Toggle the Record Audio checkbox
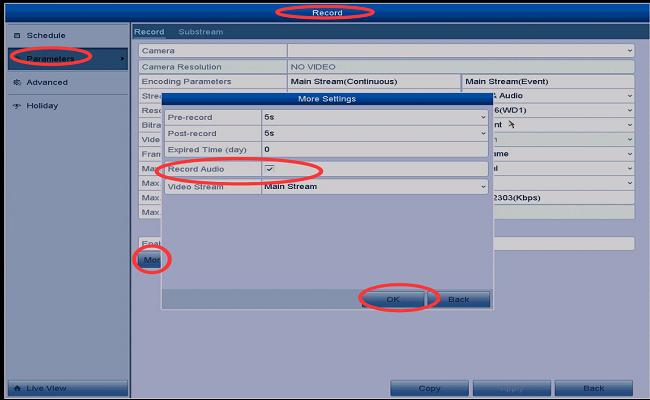The image size is (650, 400). point(269,169)
